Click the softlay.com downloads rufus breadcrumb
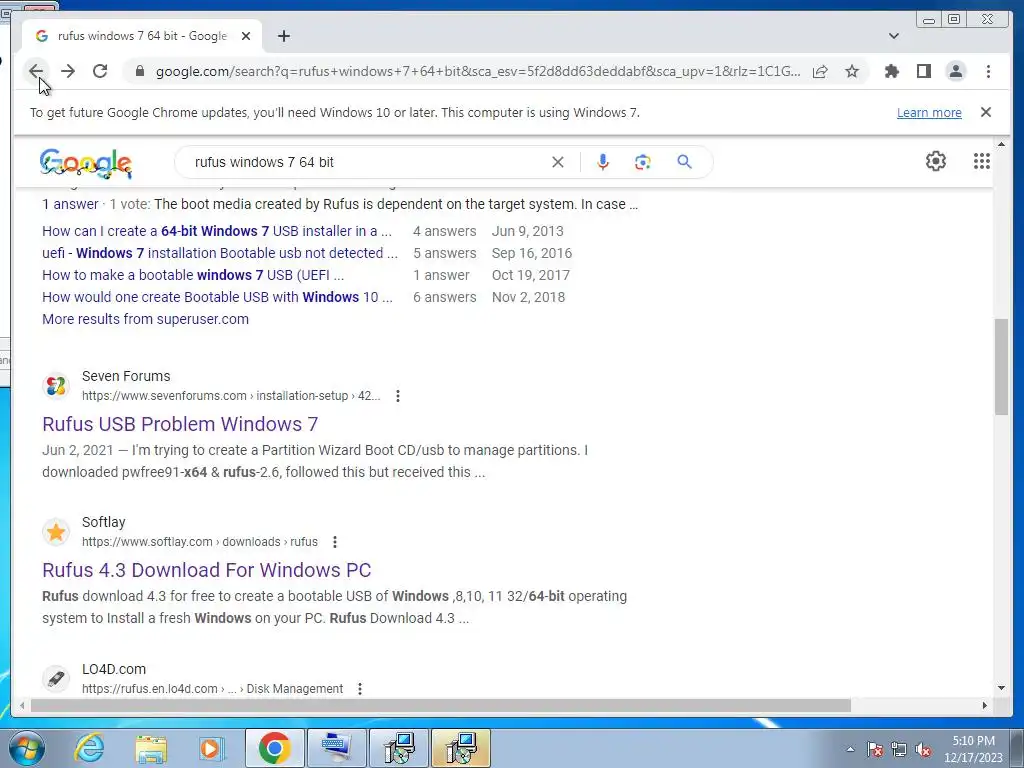1024x768 pixels. [199, 542]
